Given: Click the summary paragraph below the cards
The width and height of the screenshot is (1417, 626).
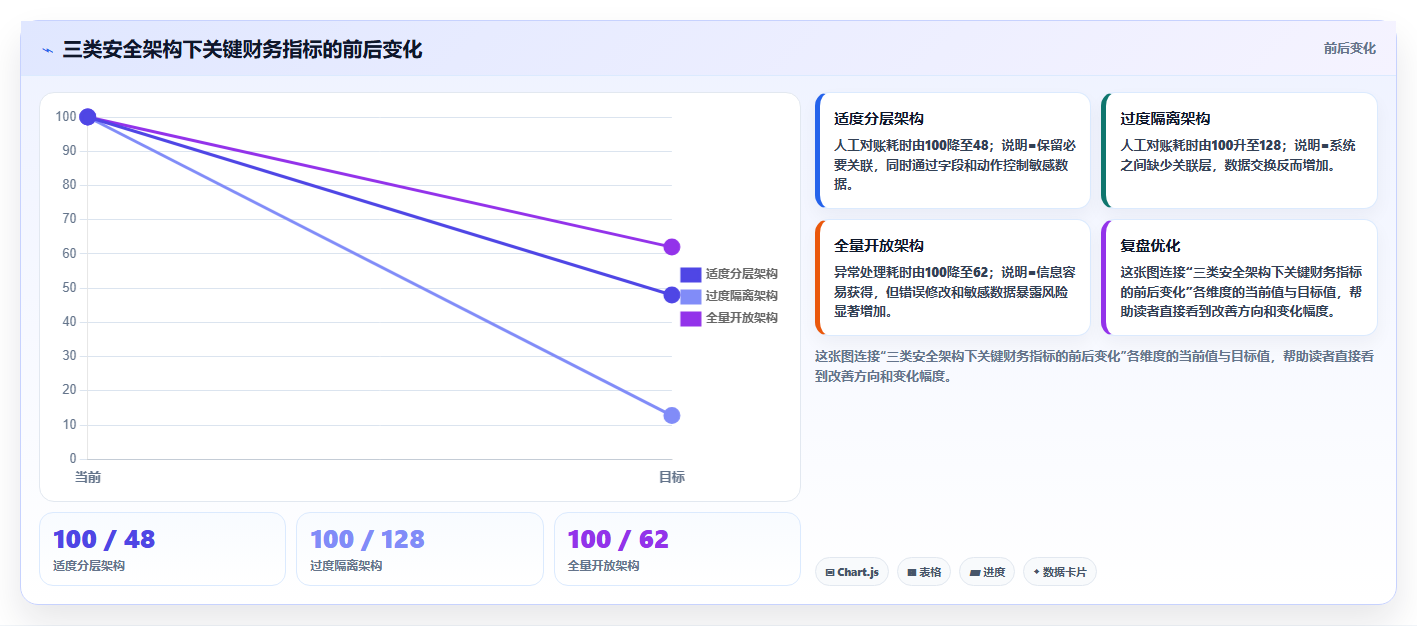Looking at the screenshot, I should pyautogui.click(x=1094, y=366).
